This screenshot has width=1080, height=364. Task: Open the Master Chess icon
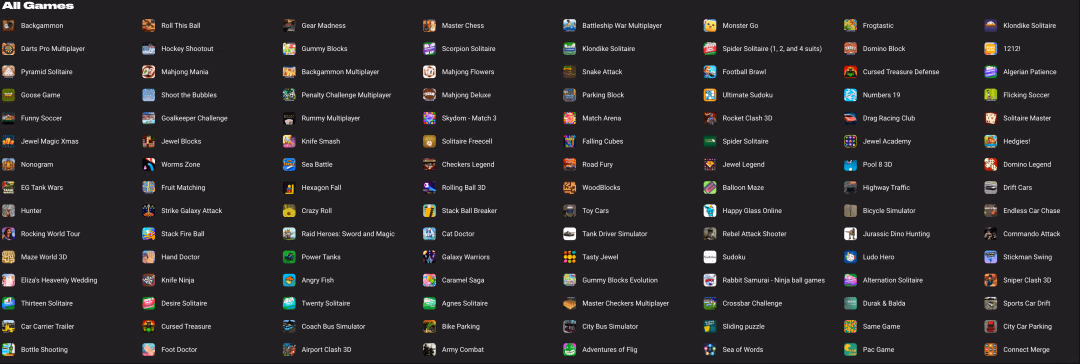pyautogui.click(x=430, y=26)
